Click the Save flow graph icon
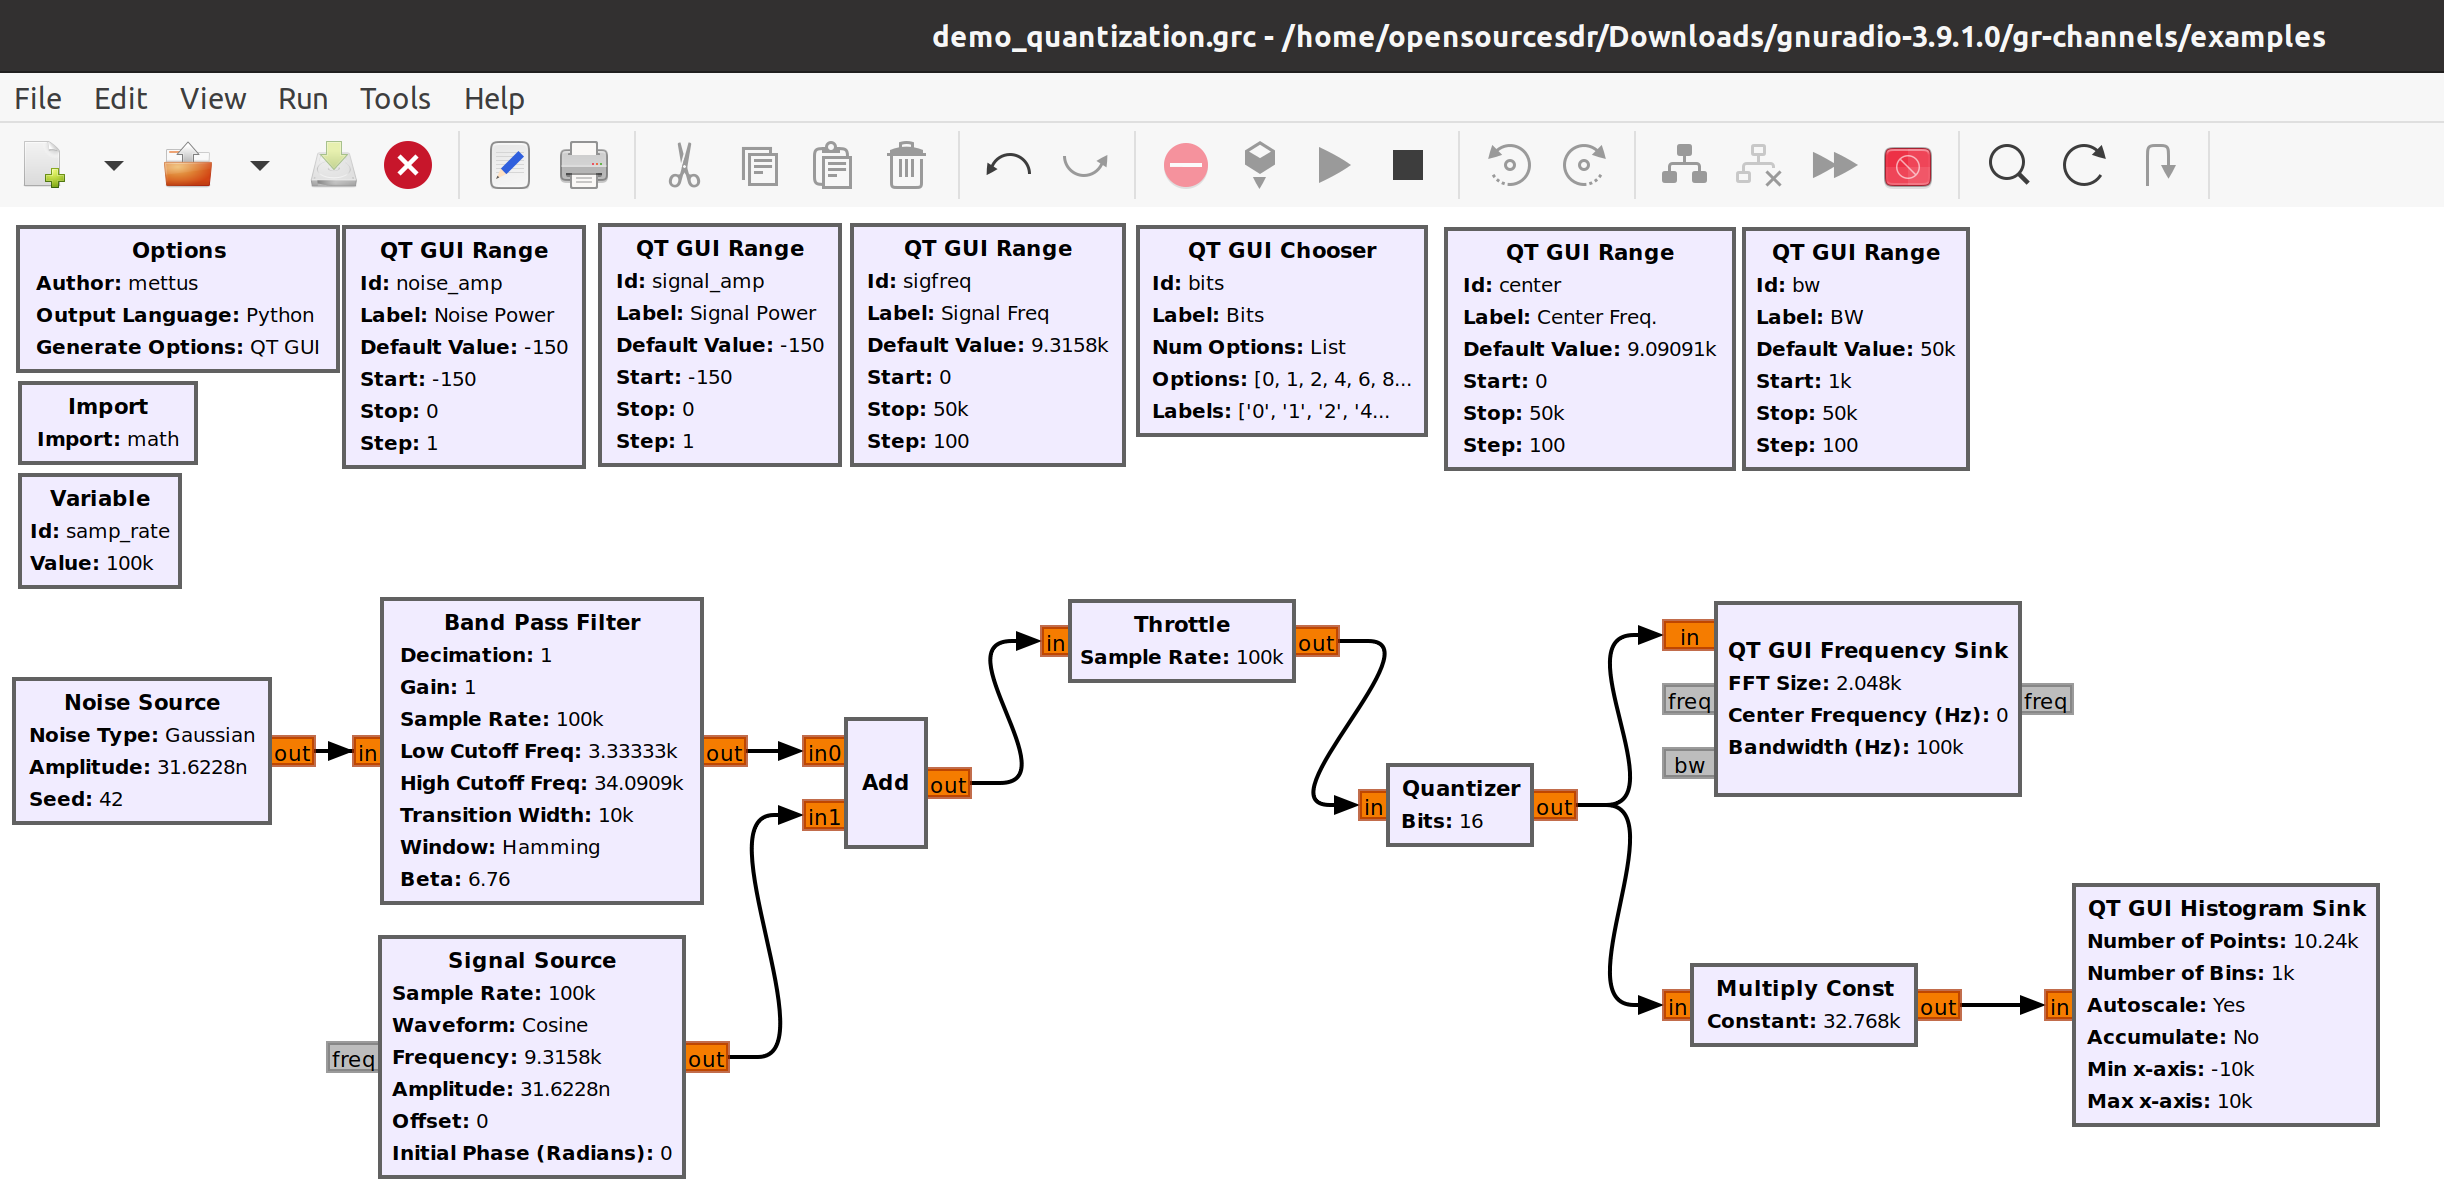Screen dimensions: 2444x1194 click(x=333, y=165)
